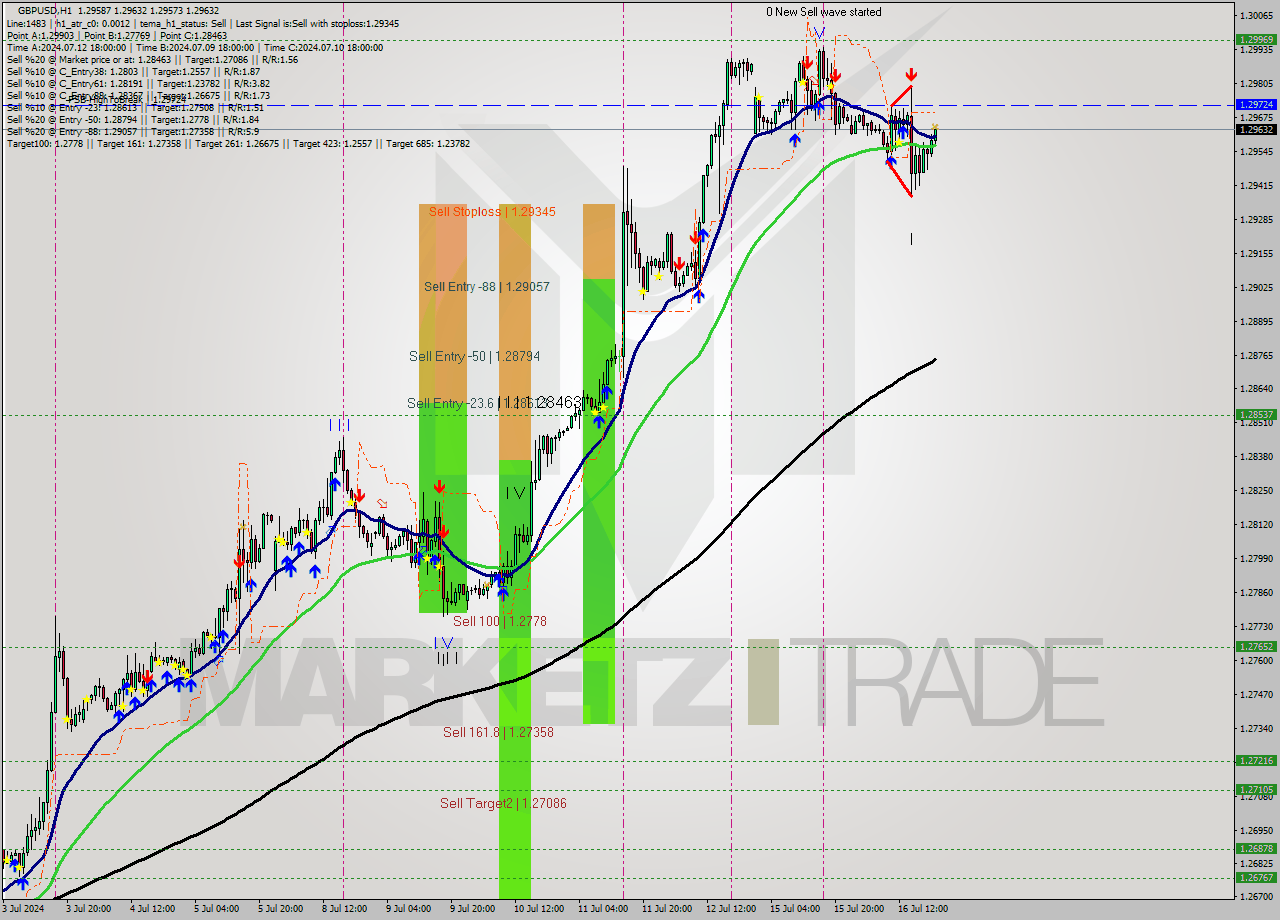Screen dimensions: 1280x920
Task: Click the 1.28380 price axis value
Action: coord(1257,457)
